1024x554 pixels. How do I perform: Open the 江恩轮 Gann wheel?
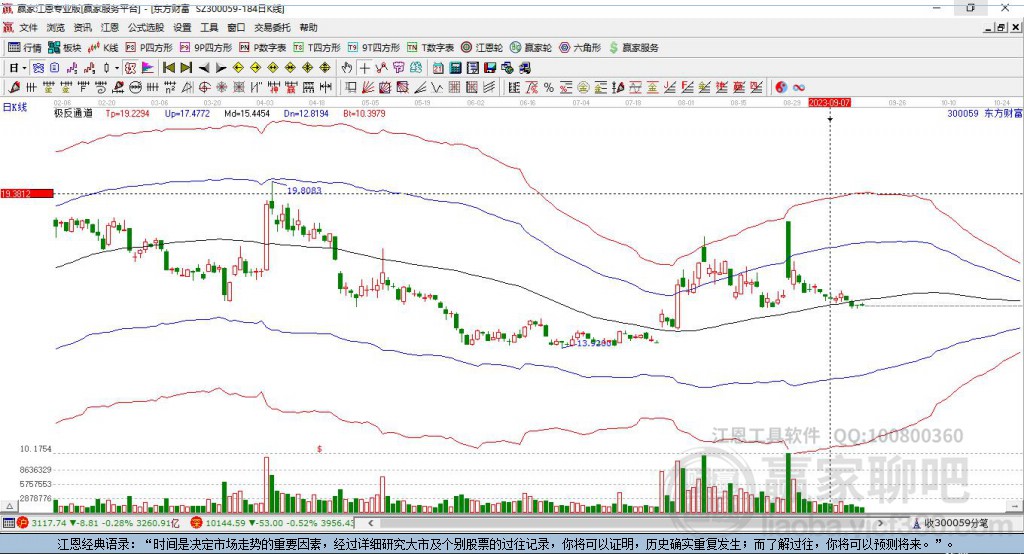pos(482,48)
